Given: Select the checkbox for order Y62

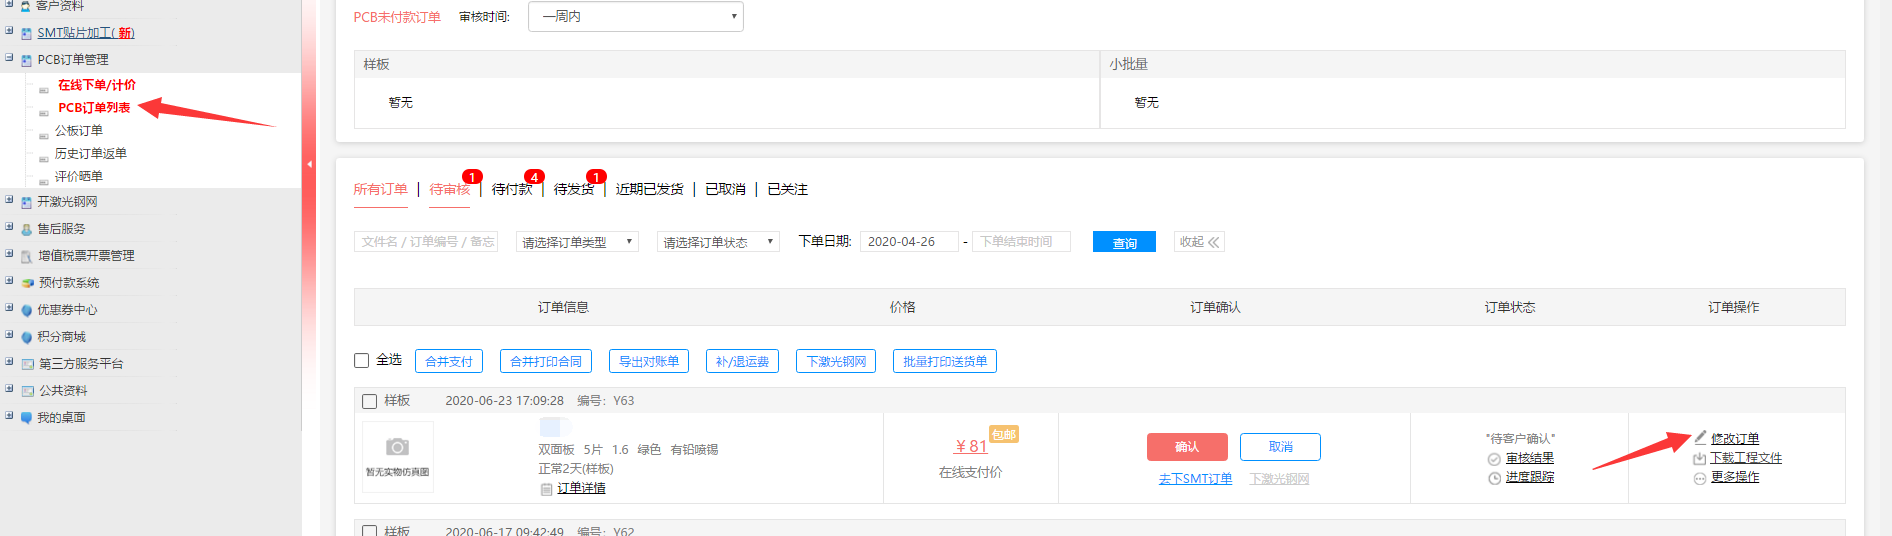Looking at the screenshot, I should point(369,531).
